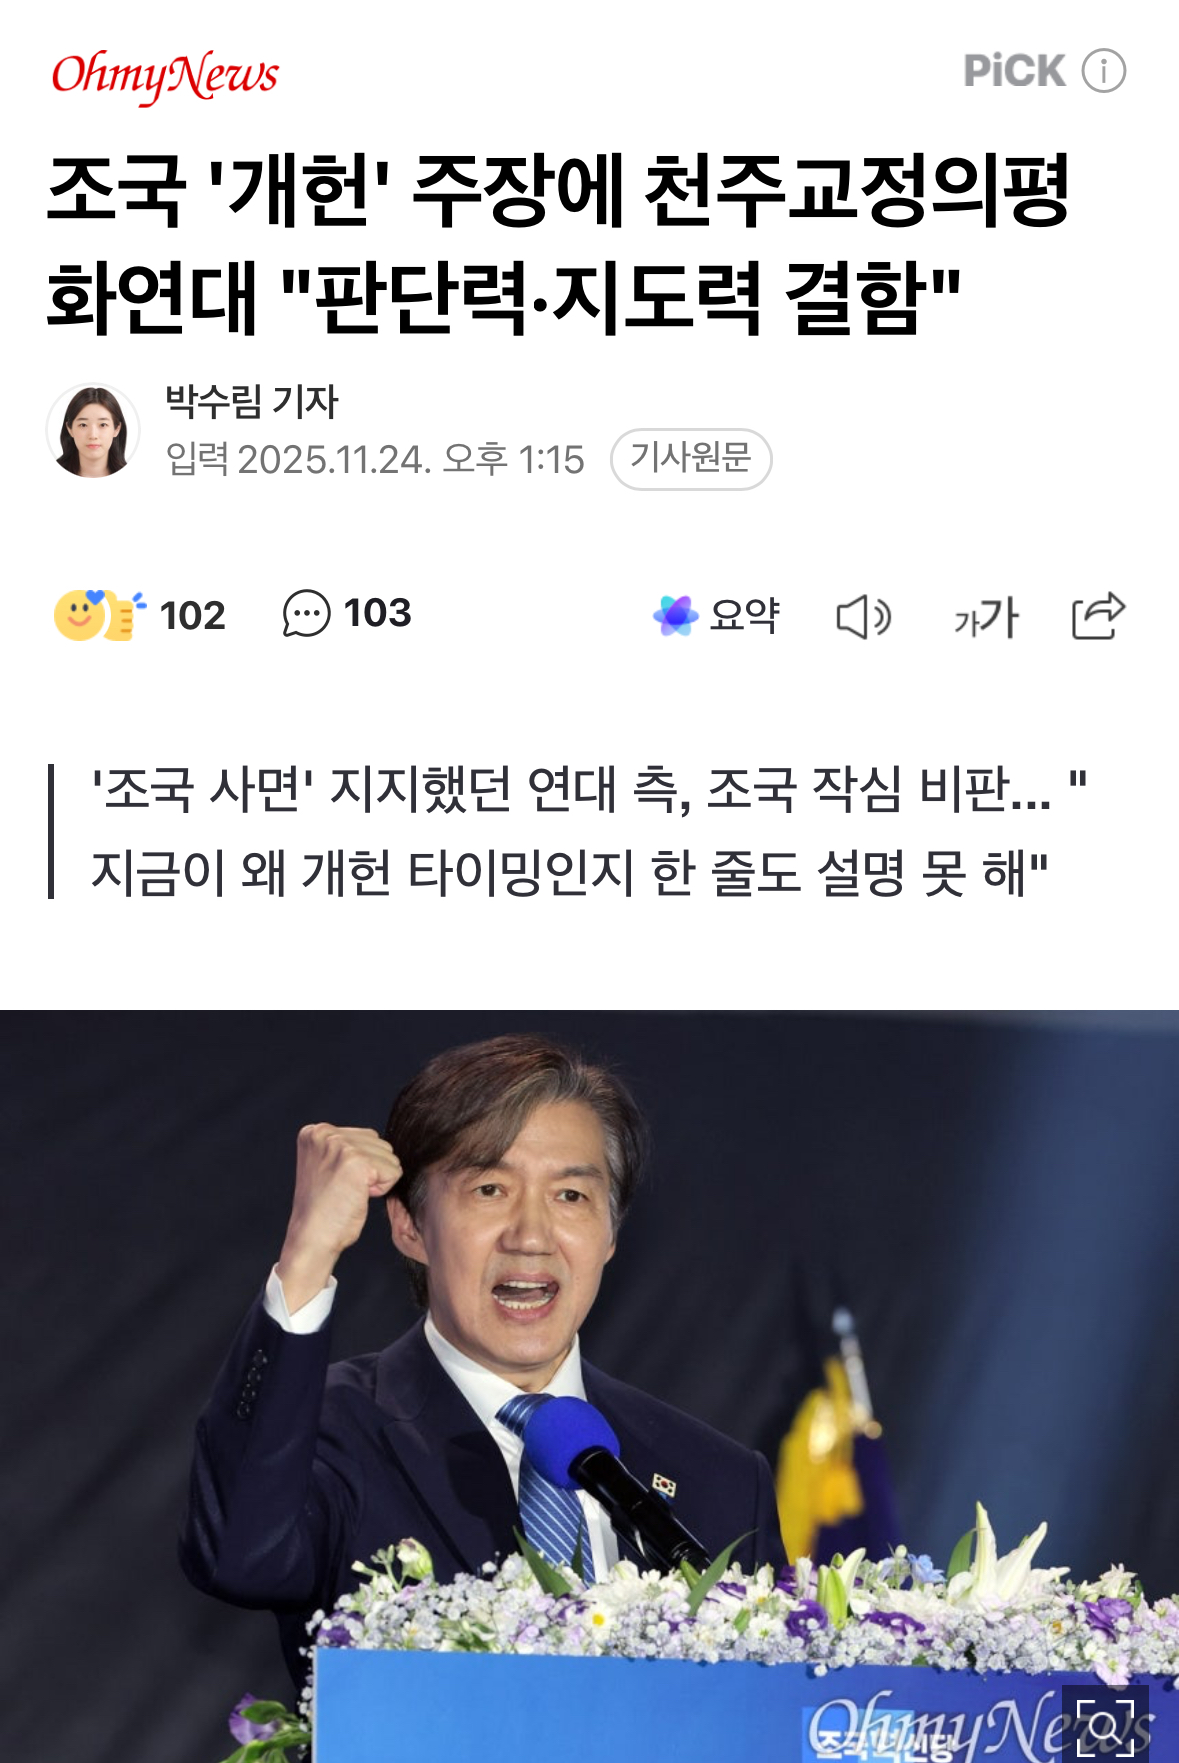Click the comment count 103
Screen dimensions: 1179x1763
[378, 613]
